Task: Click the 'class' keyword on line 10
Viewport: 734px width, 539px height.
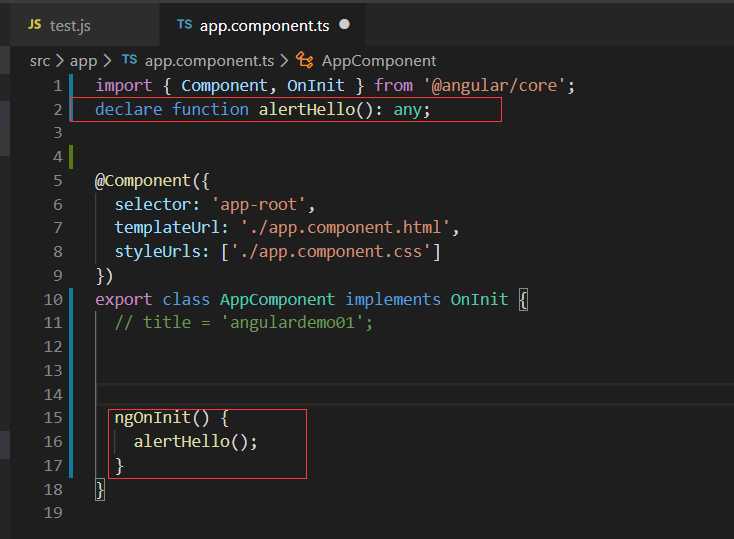Action: click(186, 300)
